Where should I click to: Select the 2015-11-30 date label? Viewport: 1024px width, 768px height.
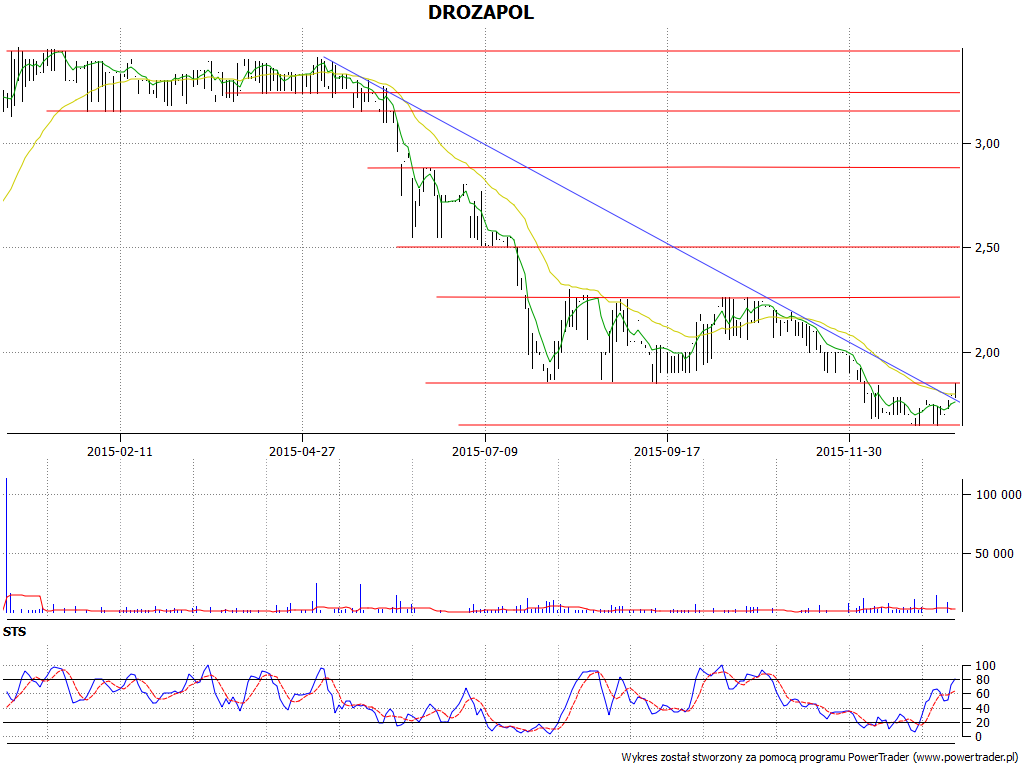pyautogui.click(x=849, y=451)
